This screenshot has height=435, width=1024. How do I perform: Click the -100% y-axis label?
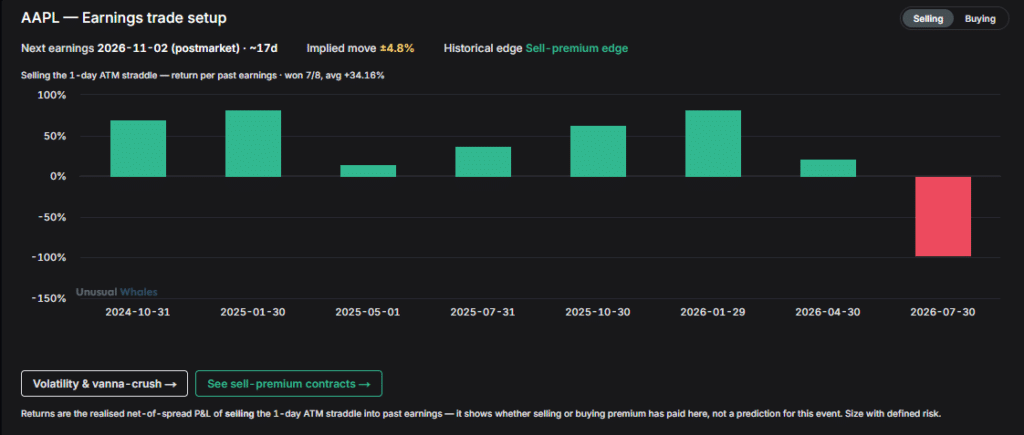(x=50, y=258)
